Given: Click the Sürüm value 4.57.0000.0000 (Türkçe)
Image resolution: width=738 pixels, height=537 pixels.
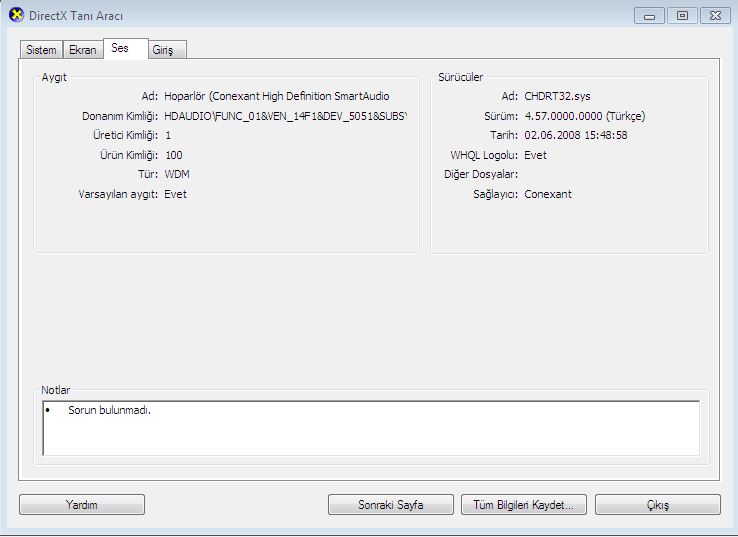Looking at the screenshot, I should tap(585, 116).
